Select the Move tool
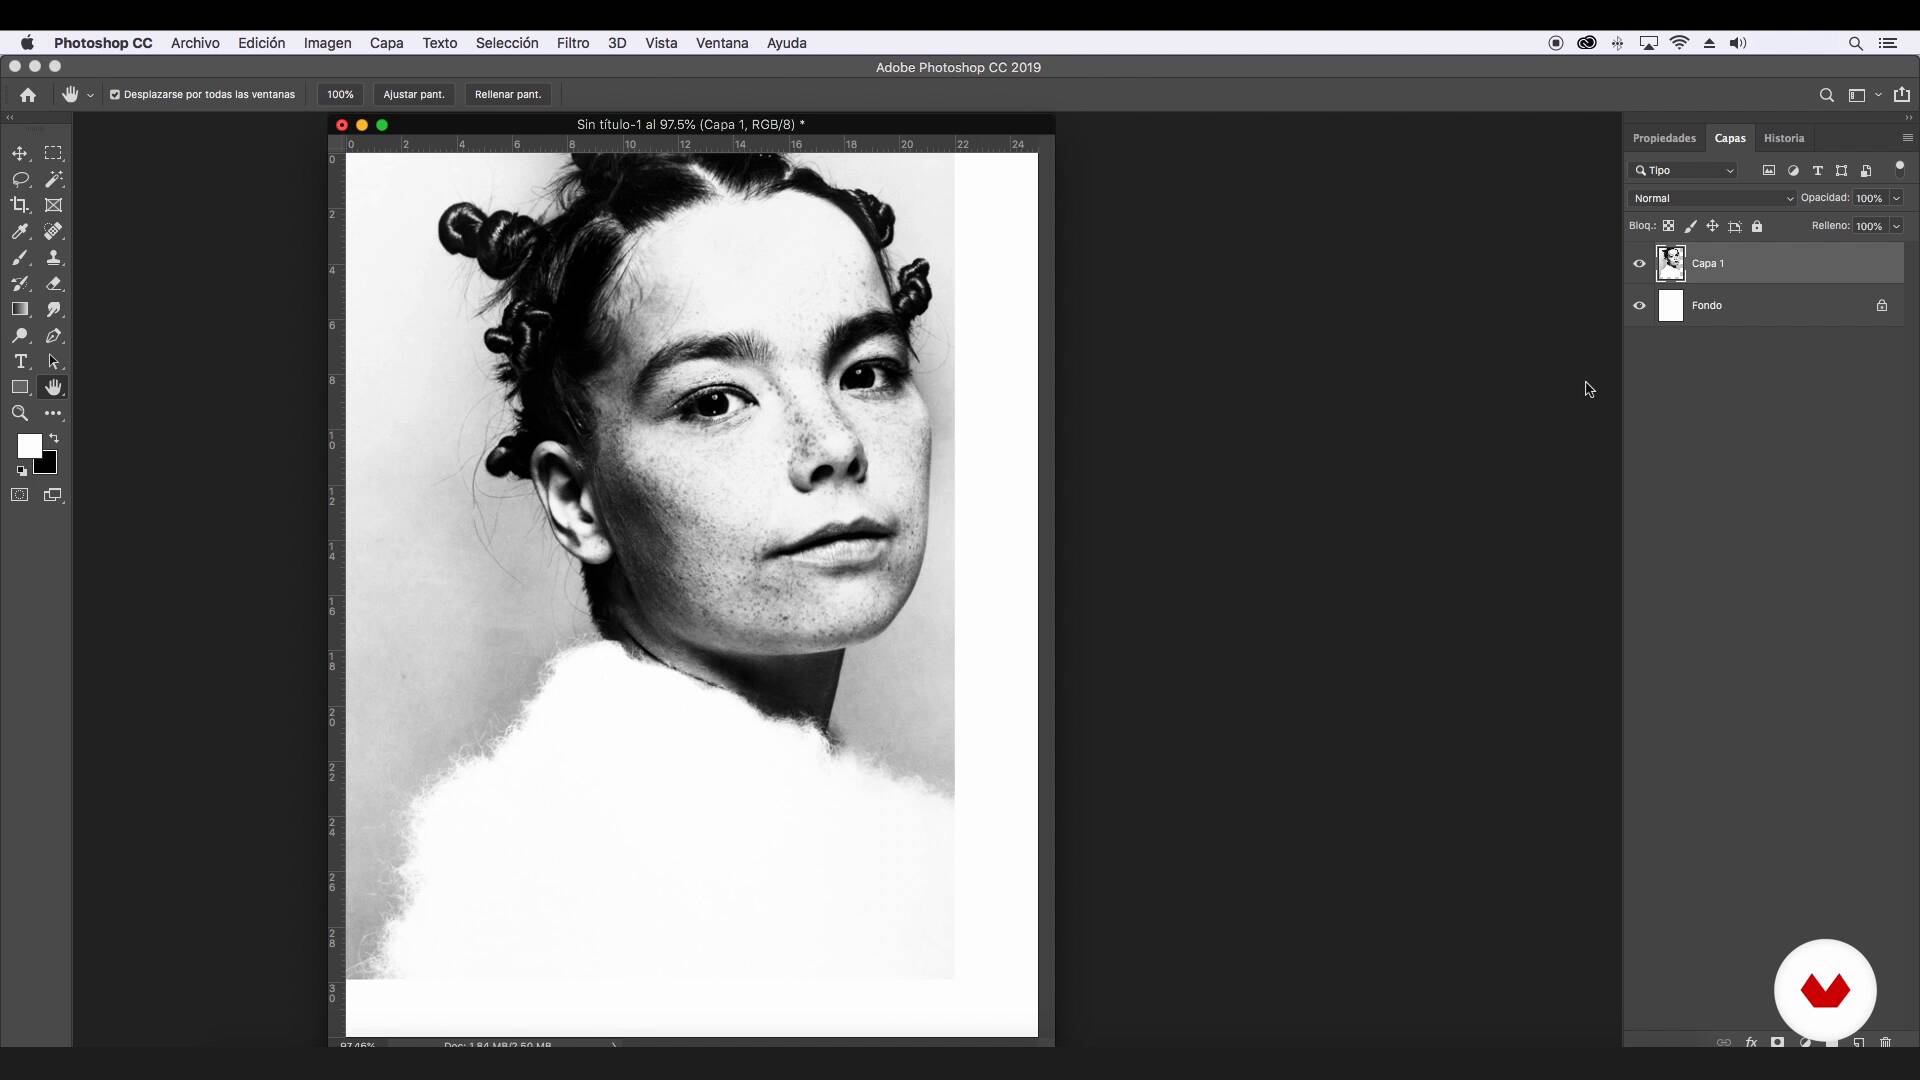1920x1080 pixels. tap(20, 153)
